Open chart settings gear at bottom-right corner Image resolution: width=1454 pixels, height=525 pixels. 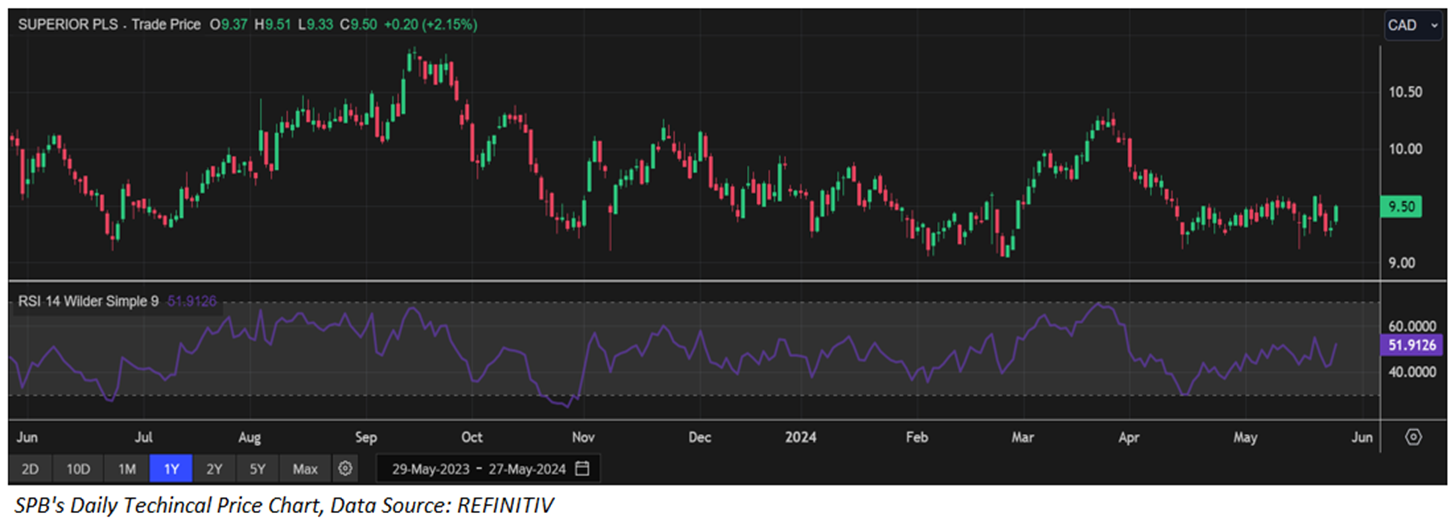click(x=1413, y=437)
